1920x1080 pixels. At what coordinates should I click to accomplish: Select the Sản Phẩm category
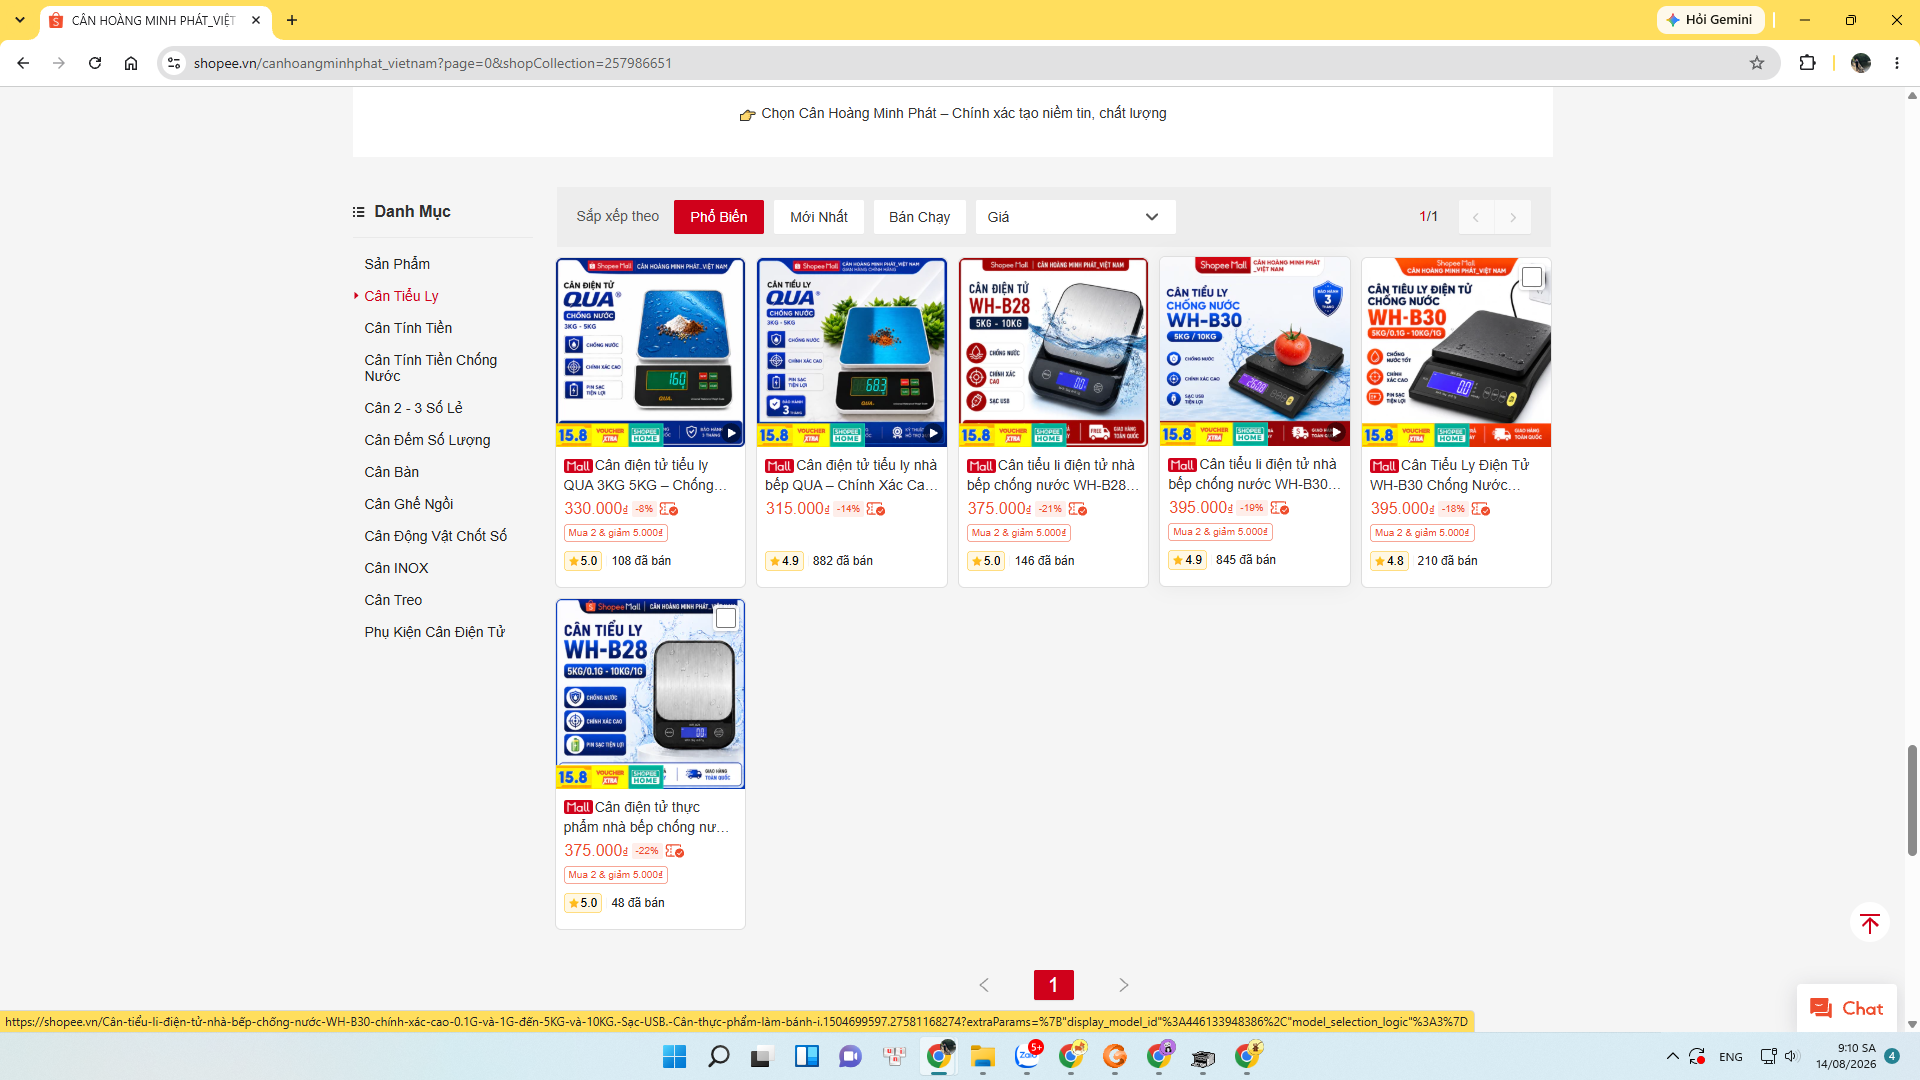click(397, 264)
